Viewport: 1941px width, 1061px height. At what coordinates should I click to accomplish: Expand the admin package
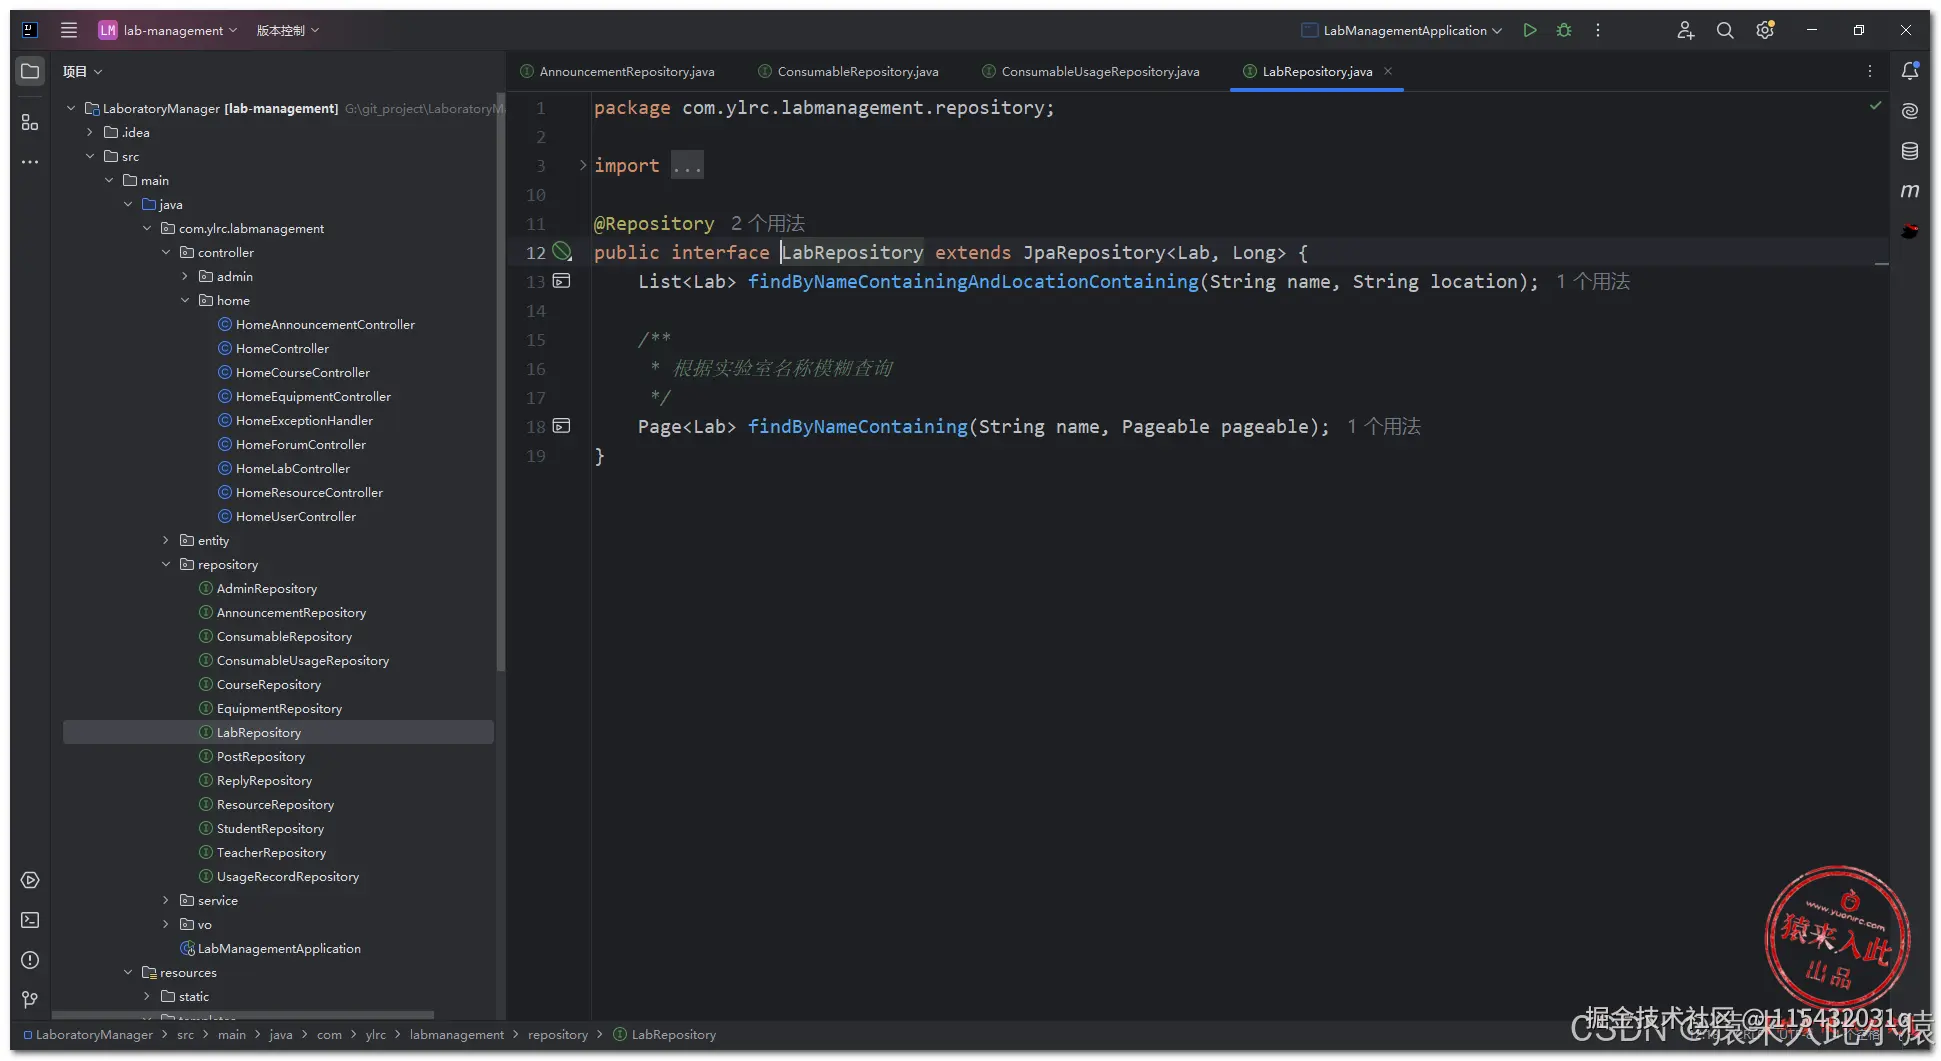pyautogui.click(x=185, y=276)
